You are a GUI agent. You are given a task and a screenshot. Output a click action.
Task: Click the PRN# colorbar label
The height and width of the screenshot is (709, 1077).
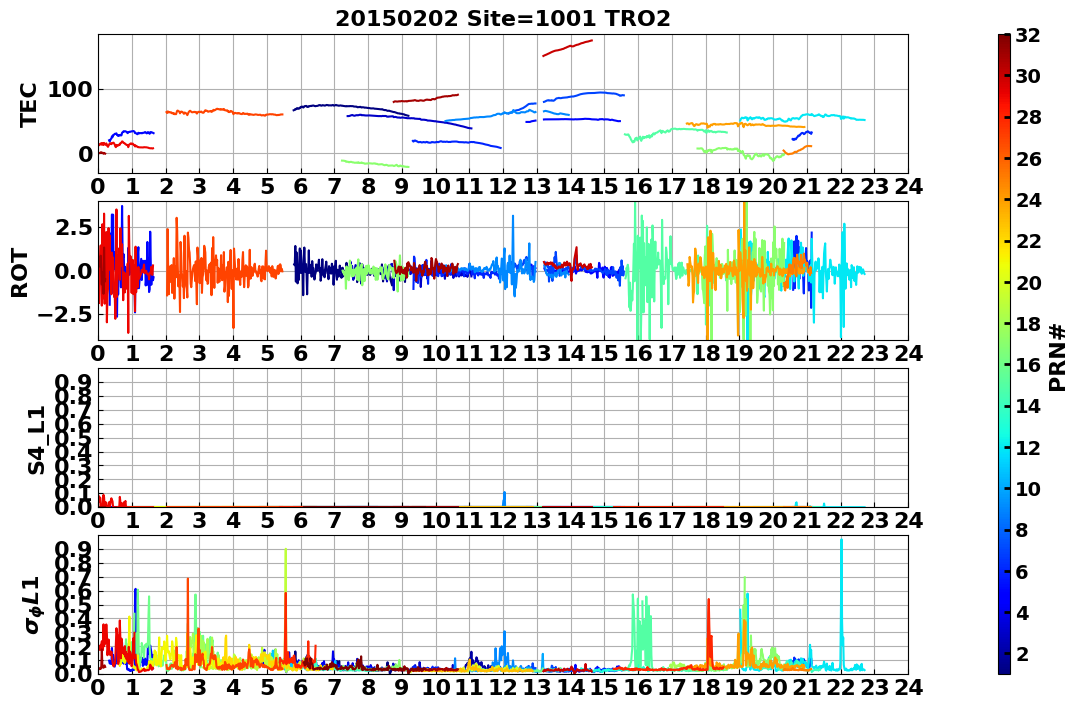(x=1058, y=357)
